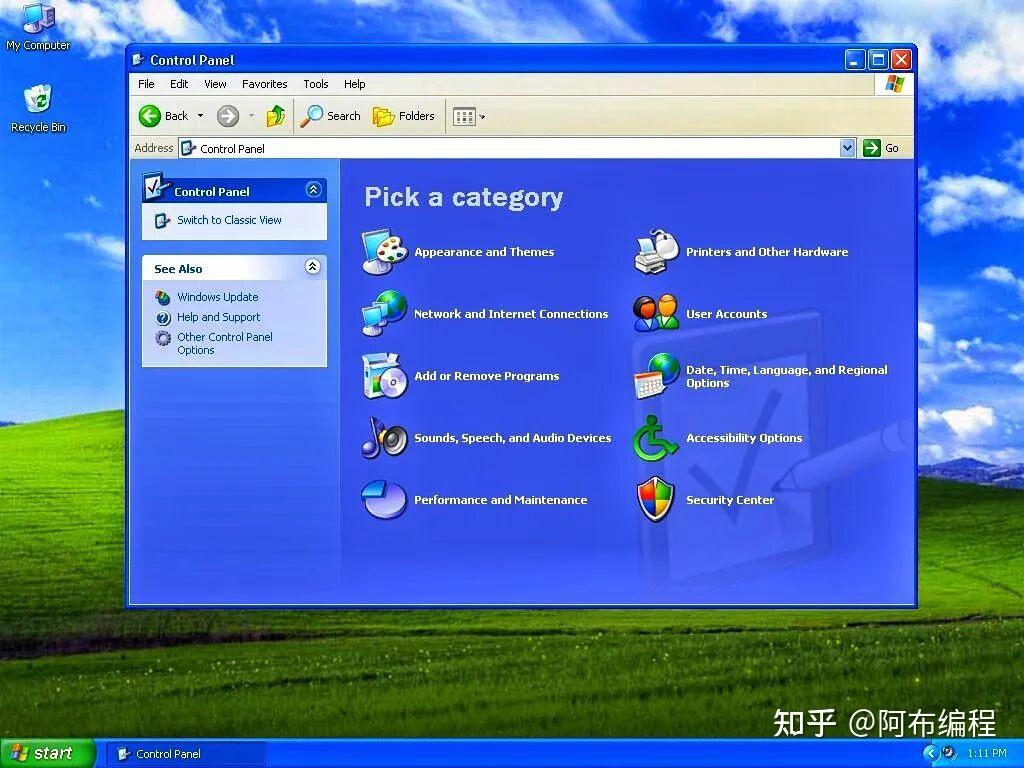Click Accessibility Options text link

pos(744,438)
